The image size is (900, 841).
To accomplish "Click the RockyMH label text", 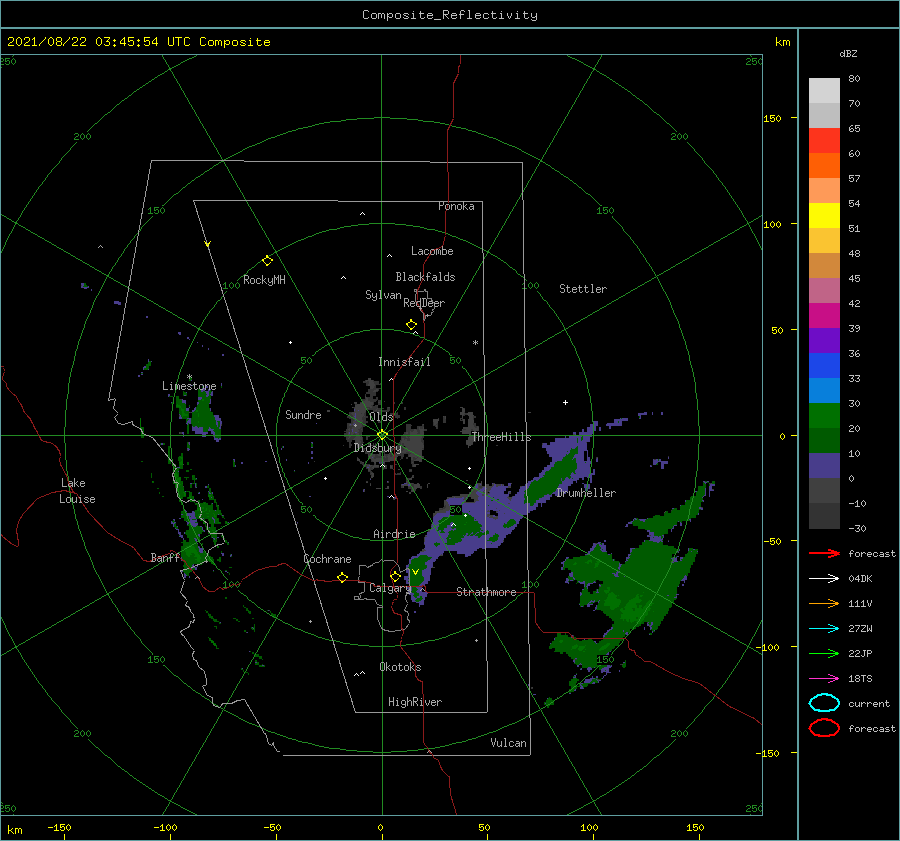I will tap(264, 280).
